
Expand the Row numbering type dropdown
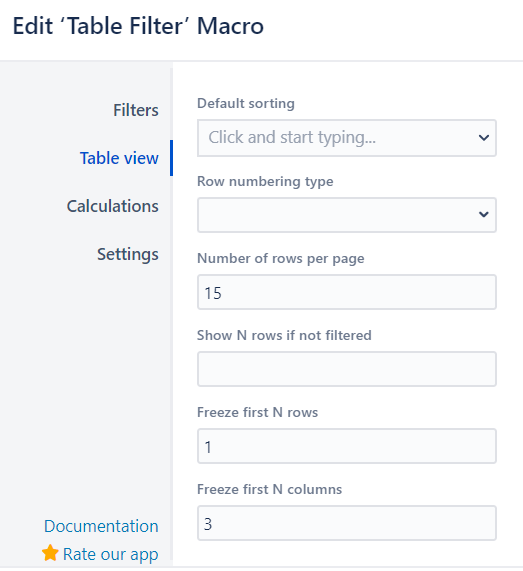coord(347,215)
